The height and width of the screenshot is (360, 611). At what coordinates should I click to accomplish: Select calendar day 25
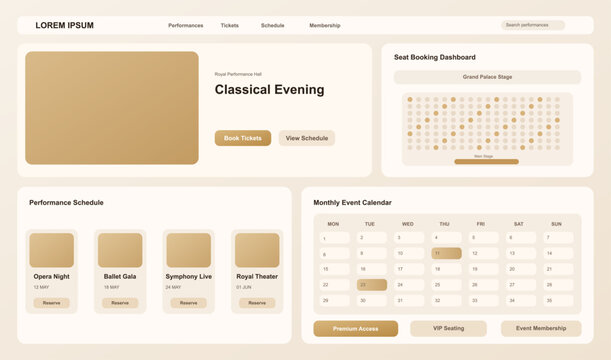pos(447,285)
